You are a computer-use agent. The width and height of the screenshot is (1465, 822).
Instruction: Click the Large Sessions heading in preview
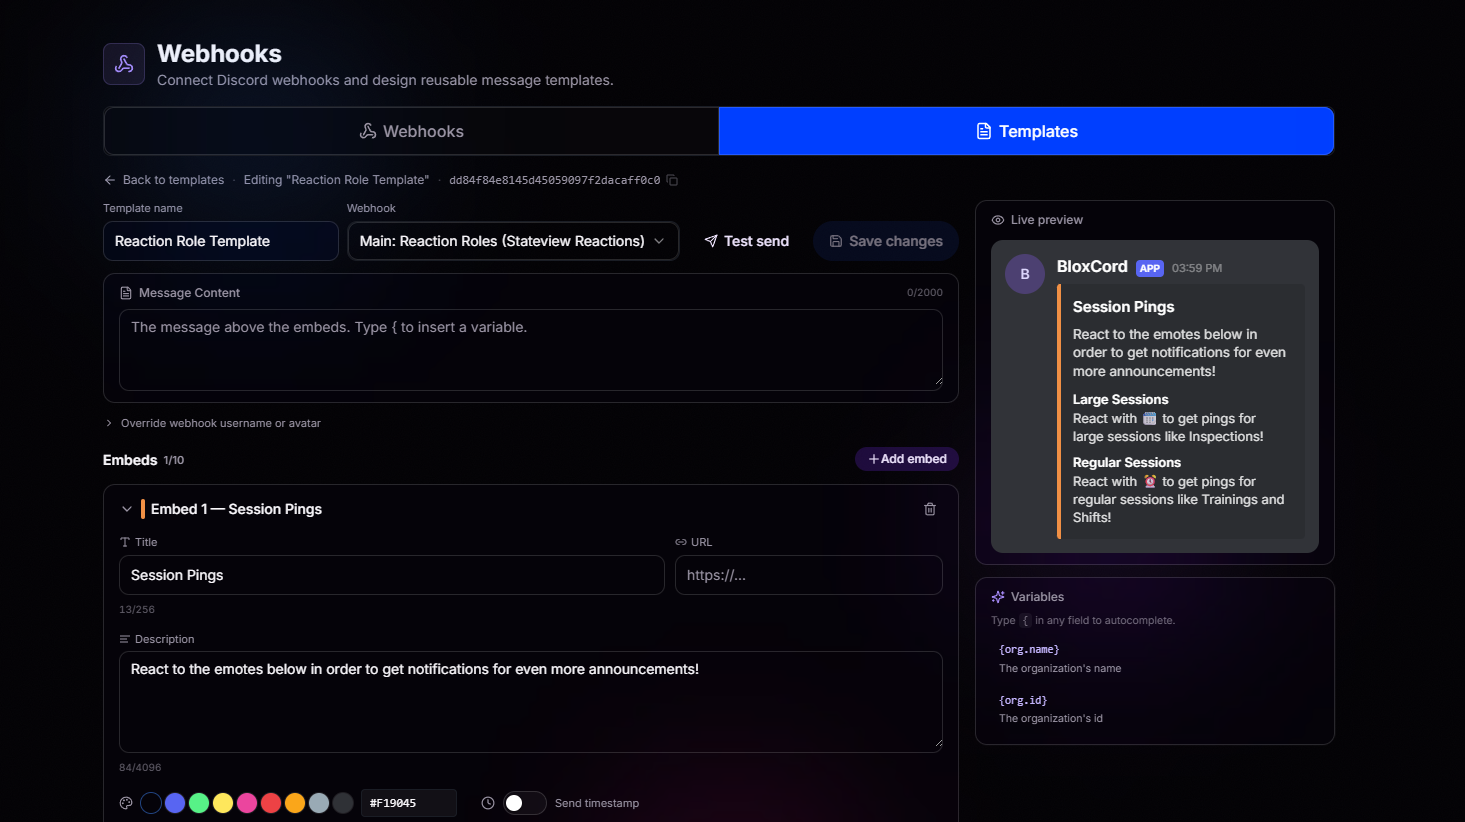tap(1121, 399)
